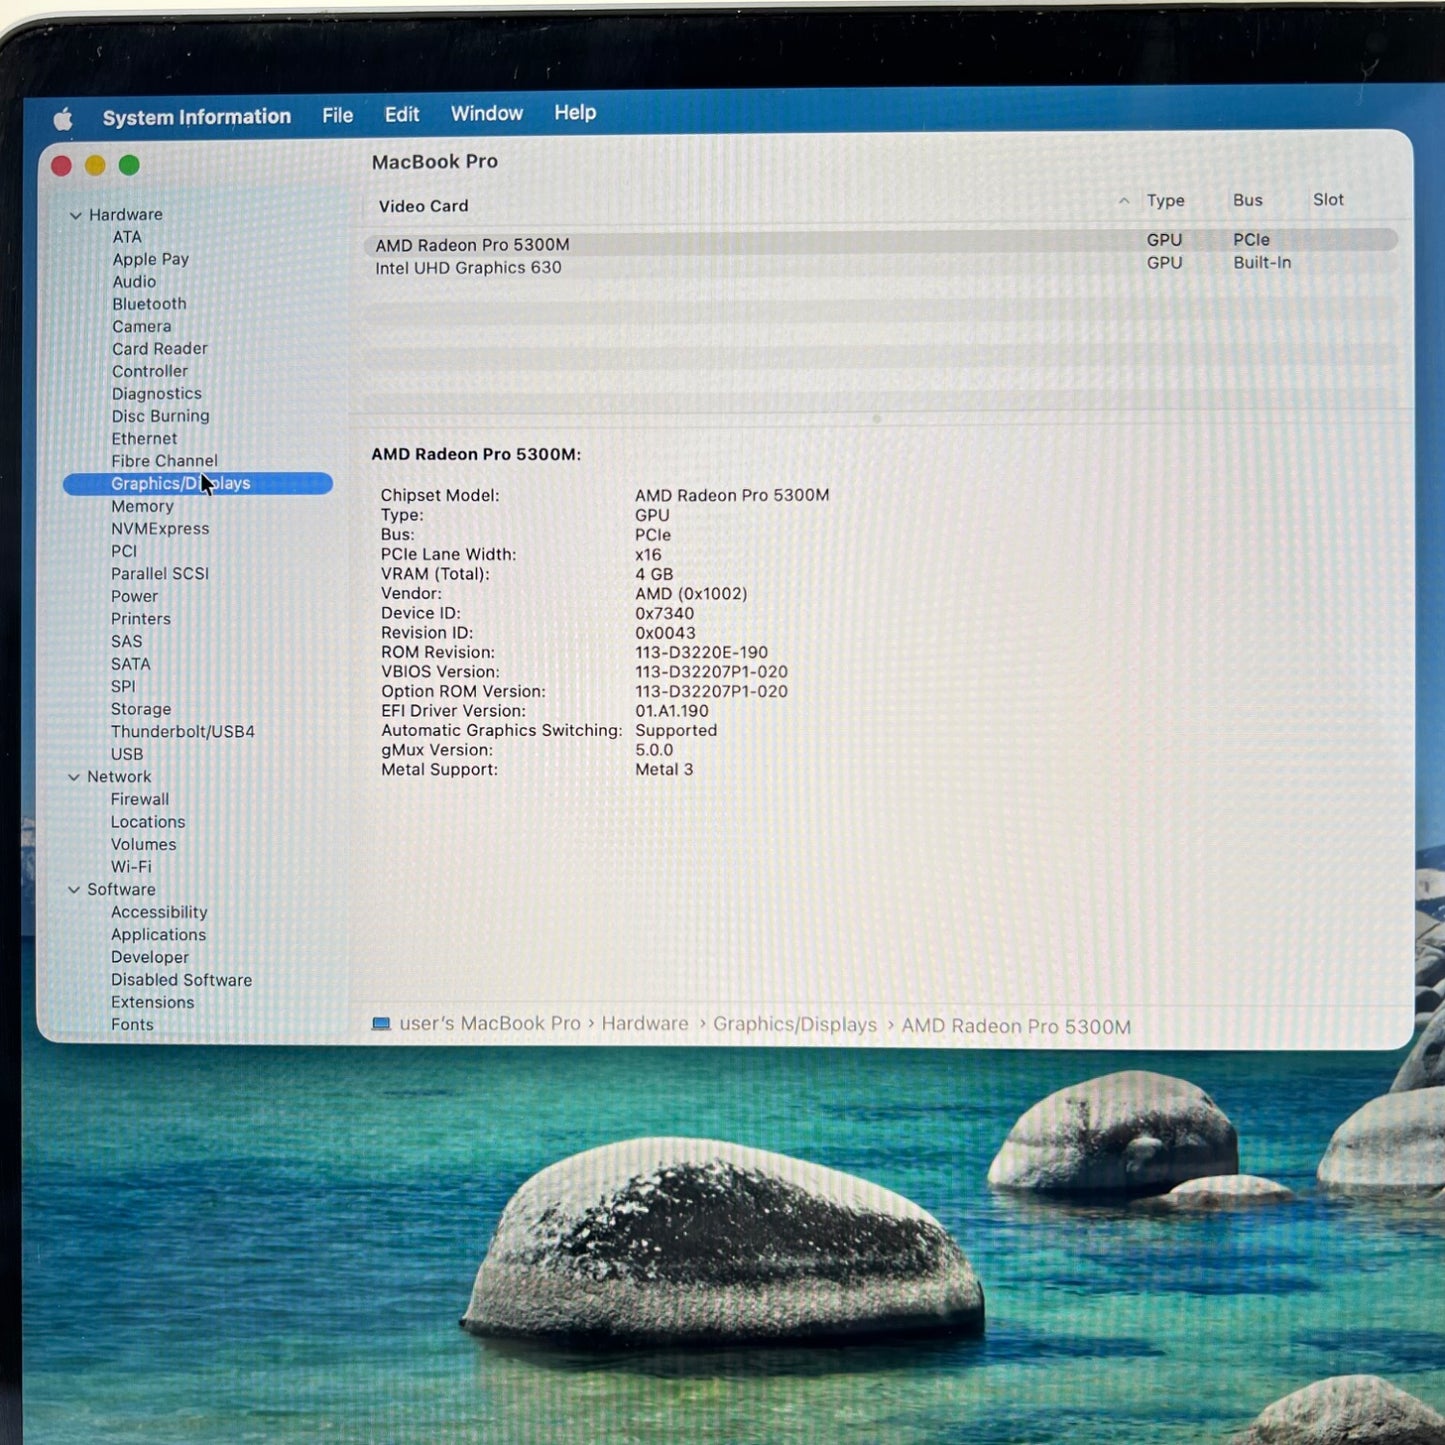The height and width of the screenshot is (1445, 1445).
Task: Select Apple Pay in the sidebar
Action: pyautogui.click(x=150, y=259)
